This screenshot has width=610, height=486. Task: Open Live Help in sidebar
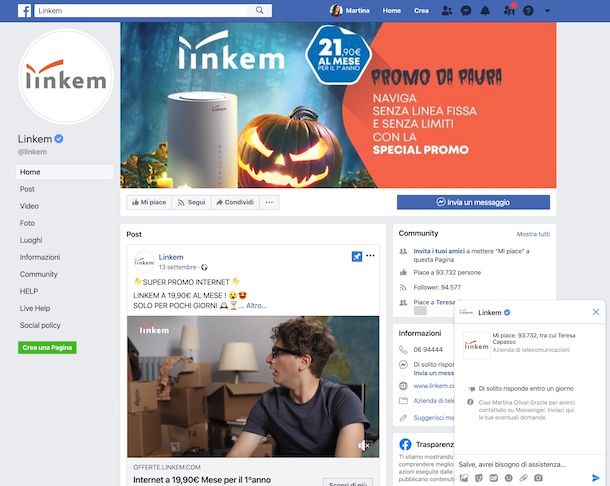click(x=35, y=308)
